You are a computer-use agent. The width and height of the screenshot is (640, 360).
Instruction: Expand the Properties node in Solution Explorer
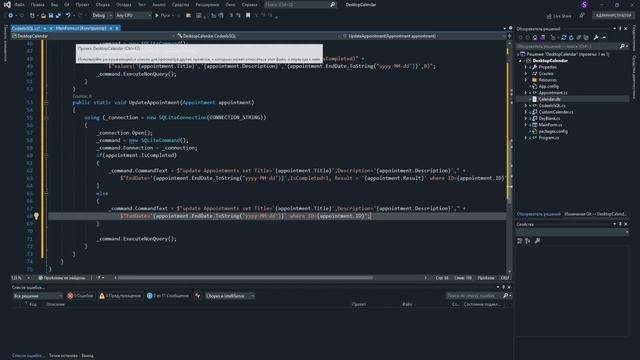526,67
